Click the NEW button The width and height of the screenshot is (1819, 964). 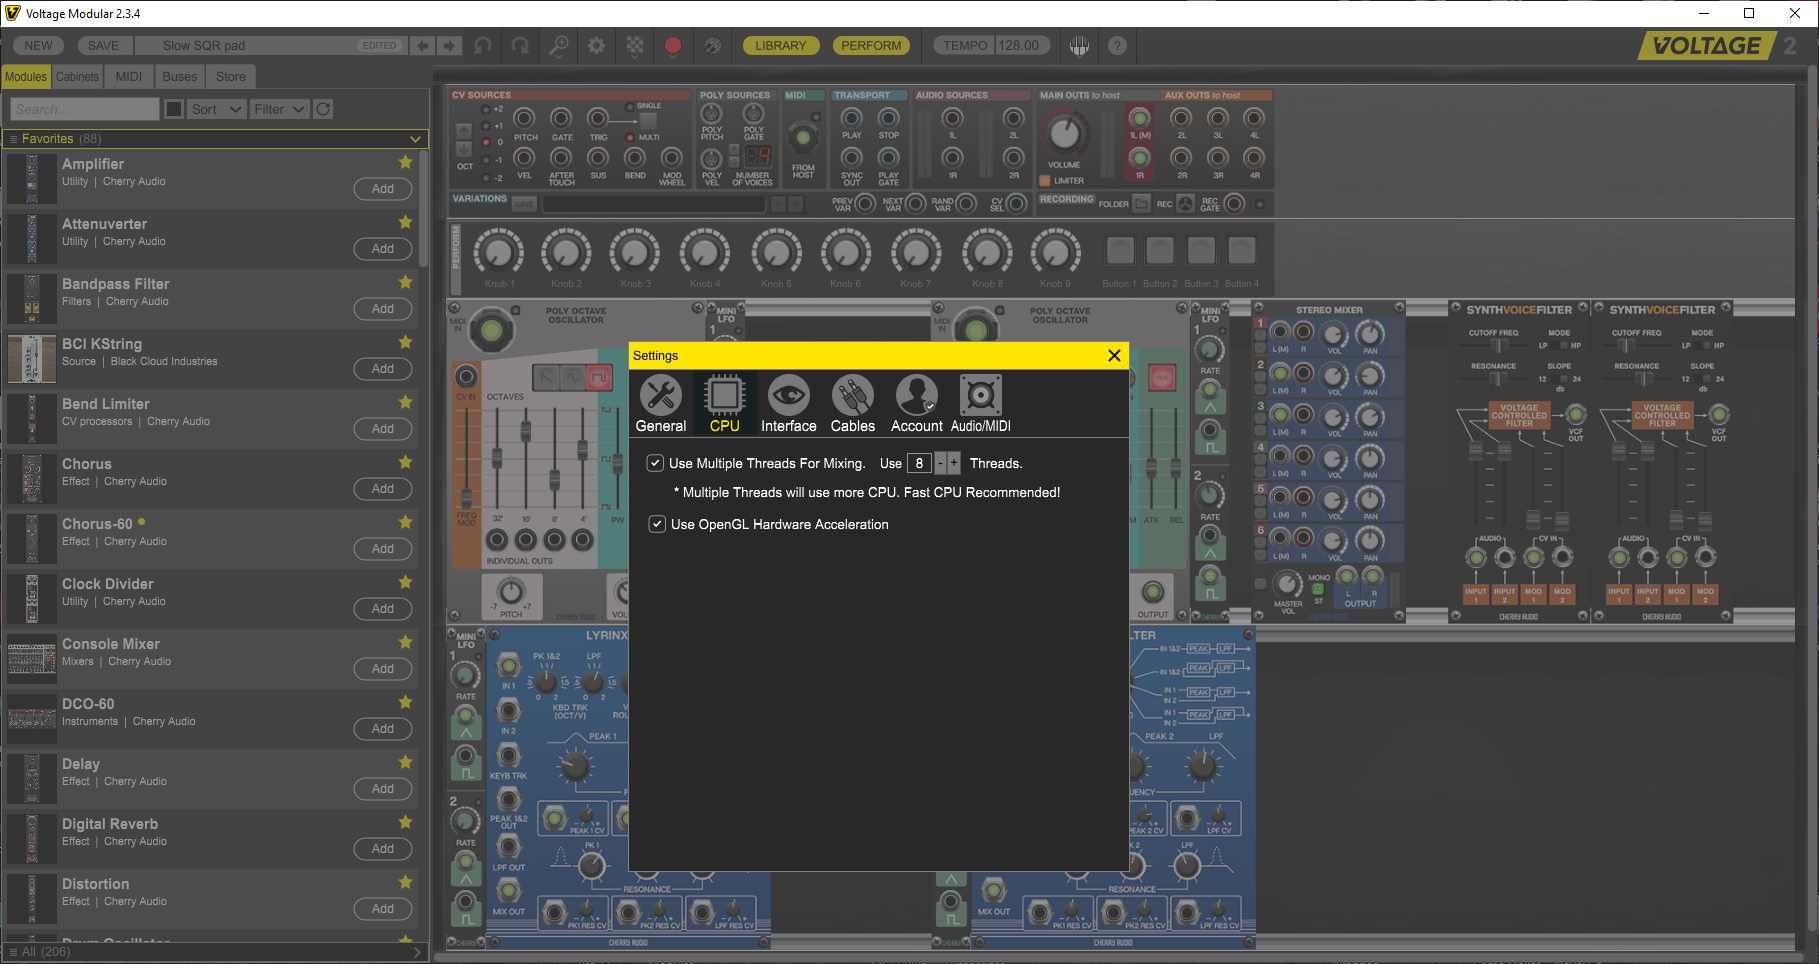tap(39, 46)
